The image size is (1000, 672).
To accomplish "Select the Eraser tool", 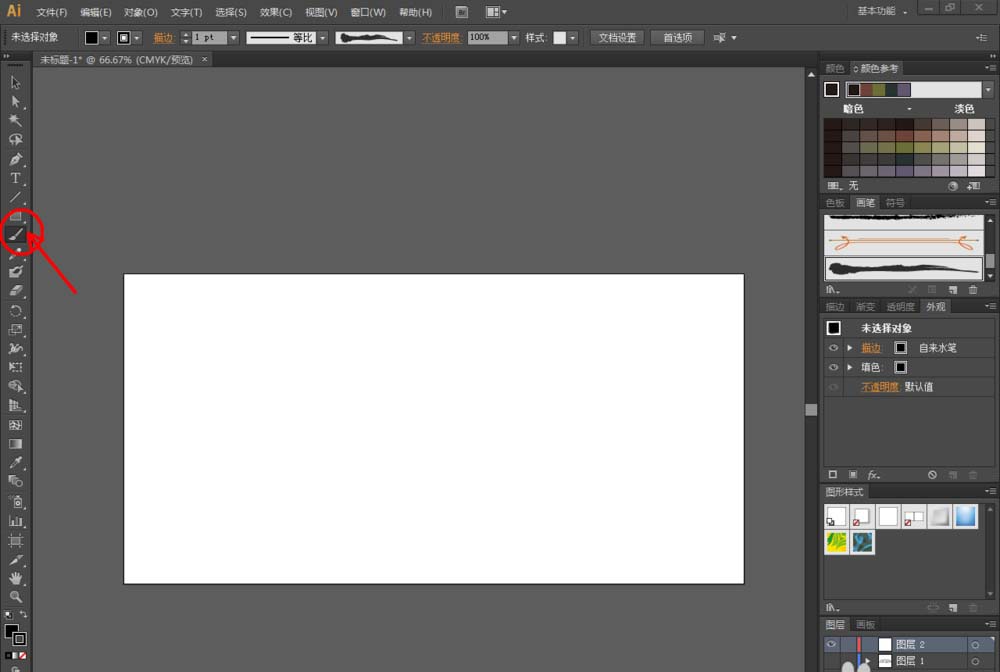I will [x=15, y=291].
